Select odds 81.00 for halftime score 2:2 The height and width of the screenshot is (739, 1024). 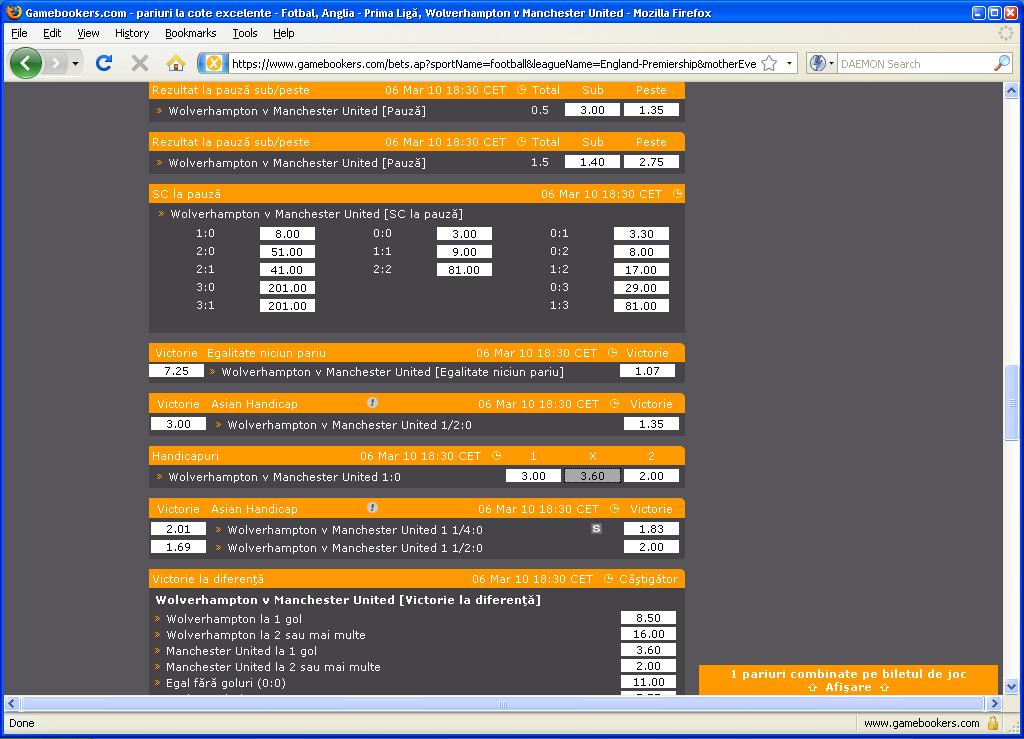tap(464, 270)
